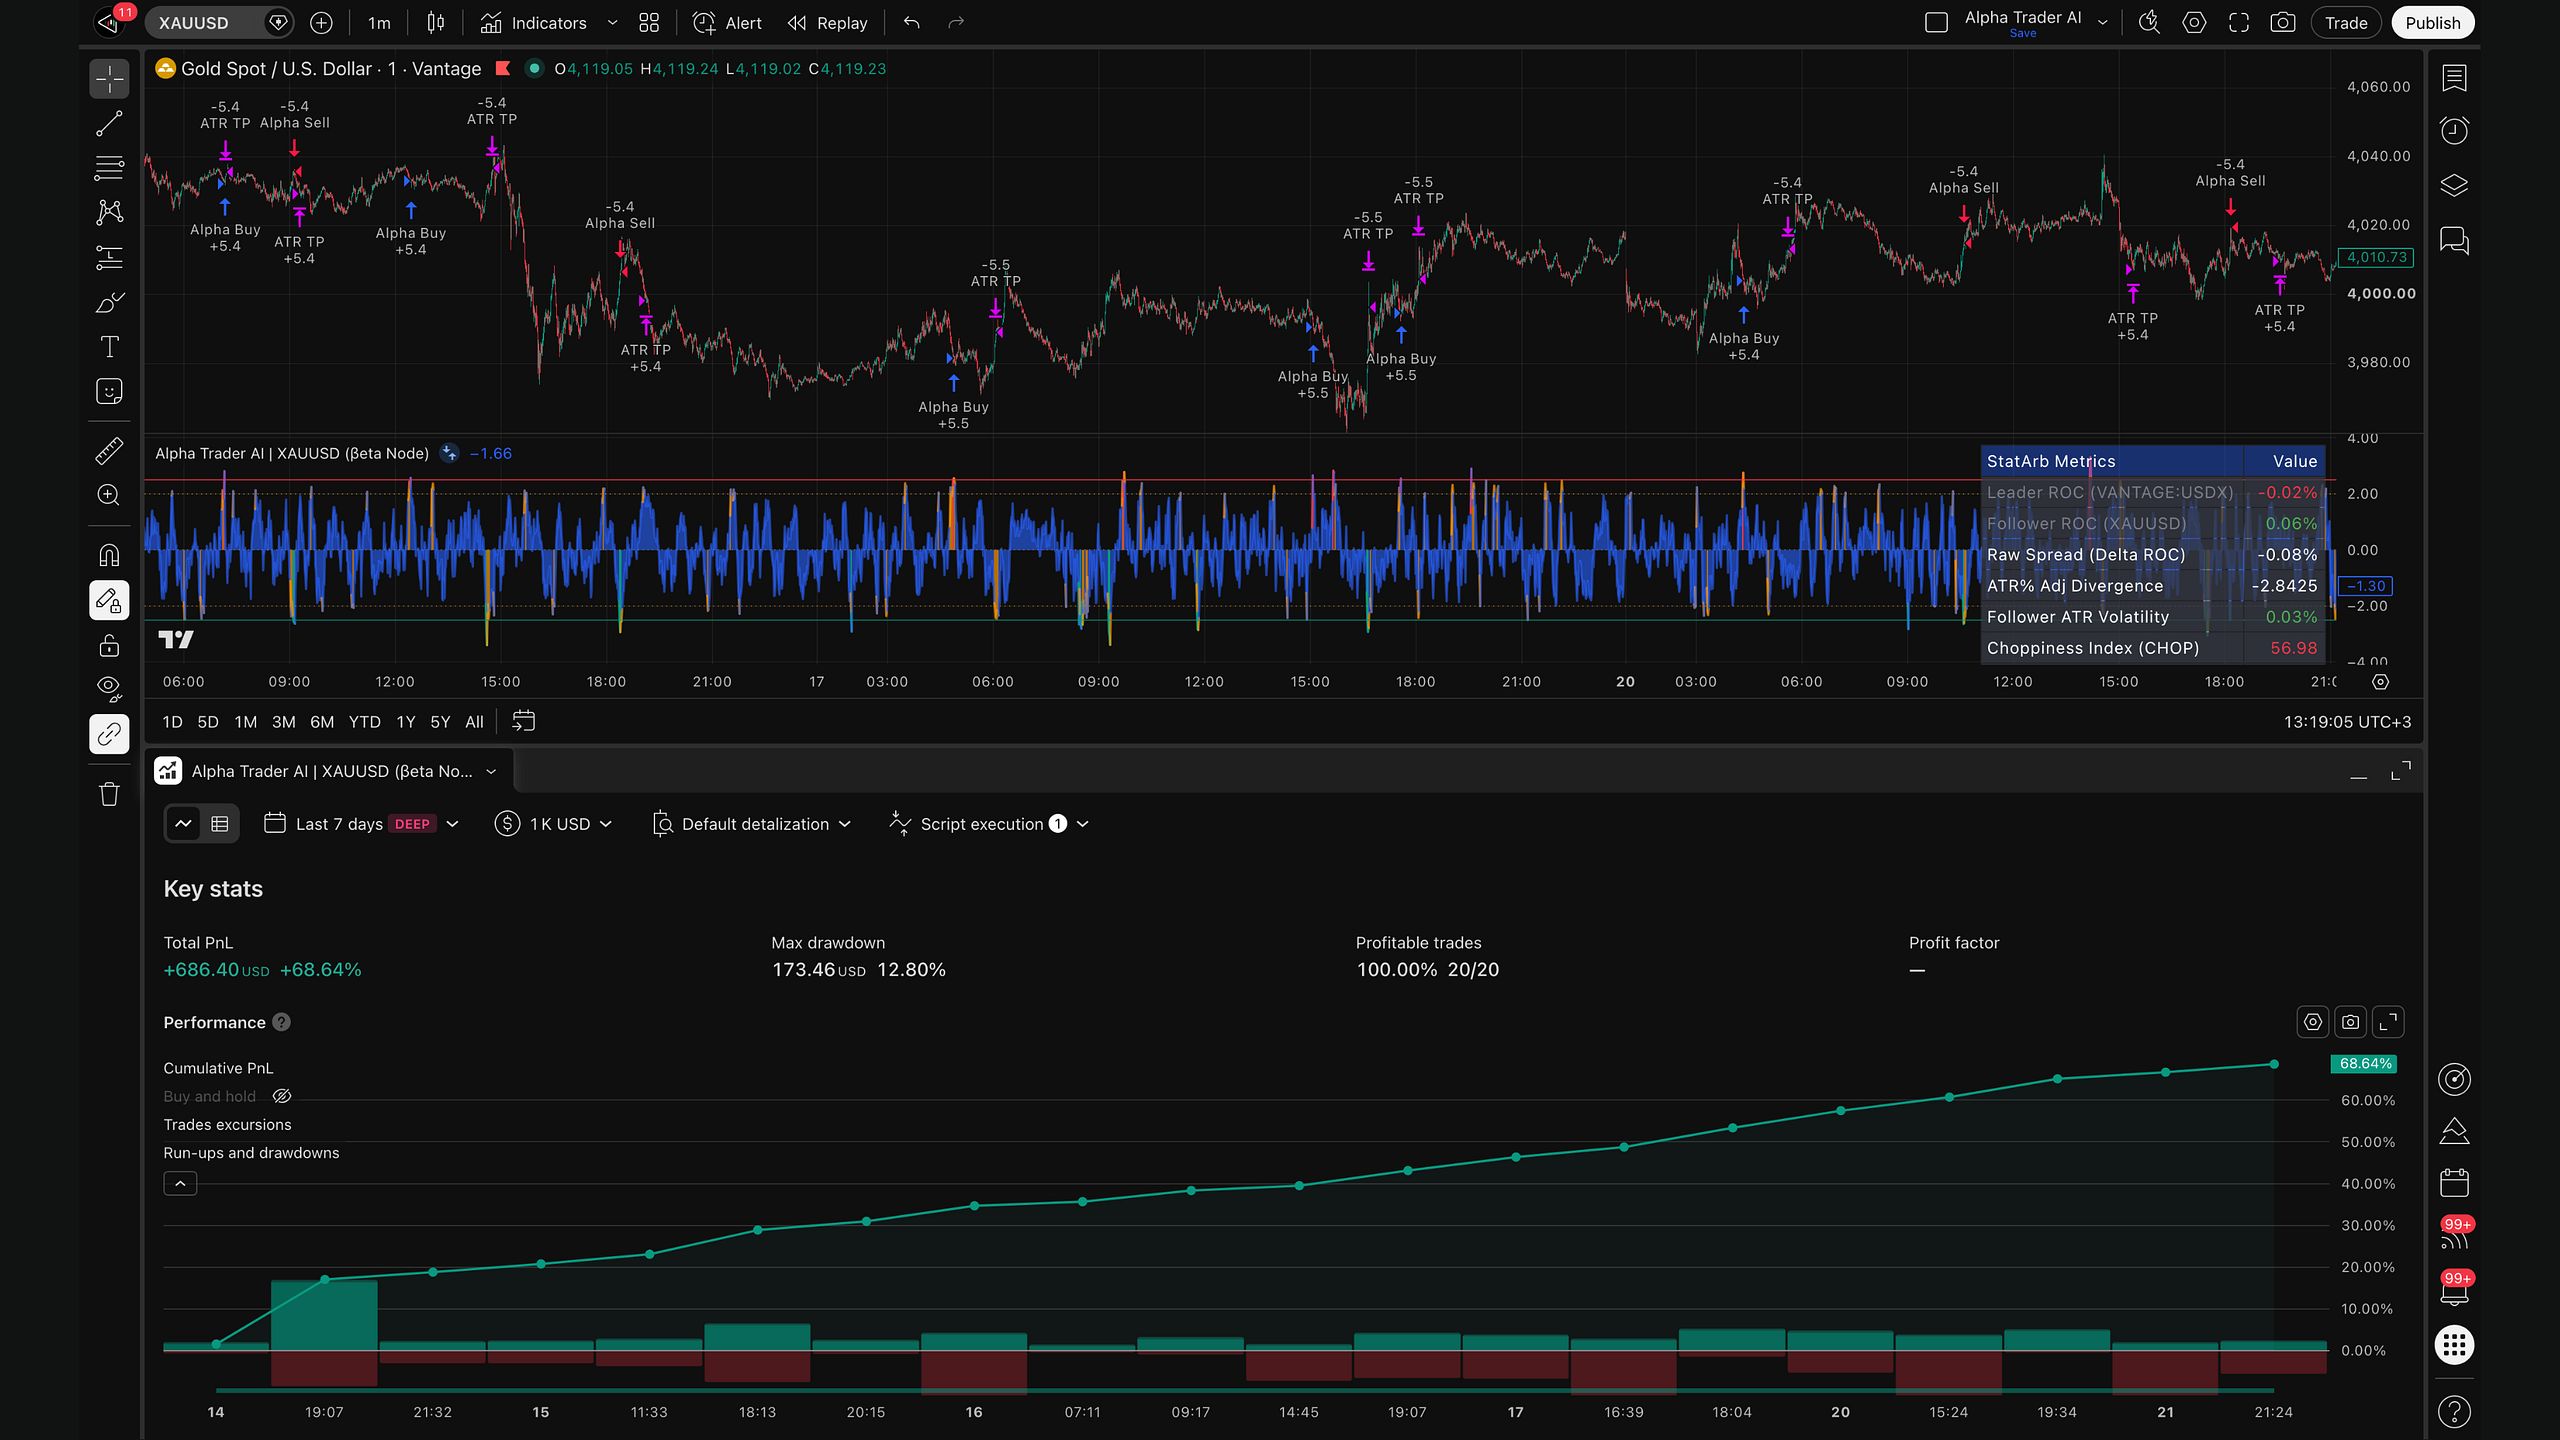Expand the Indicators favorites dropdown arrow
2560x1440 pixels.
[612, 23]
